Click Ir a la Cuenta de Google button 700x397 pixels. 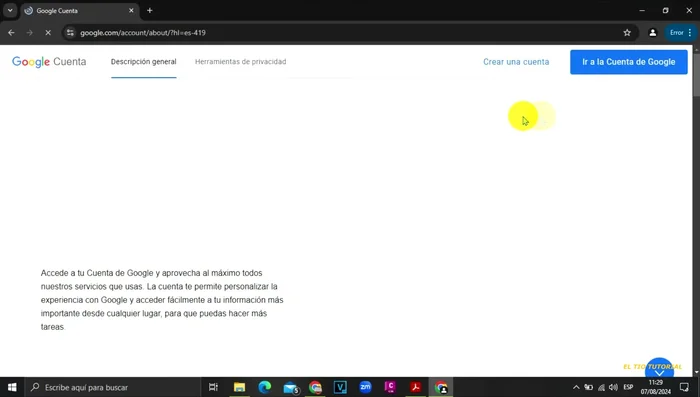pos(629,62)
